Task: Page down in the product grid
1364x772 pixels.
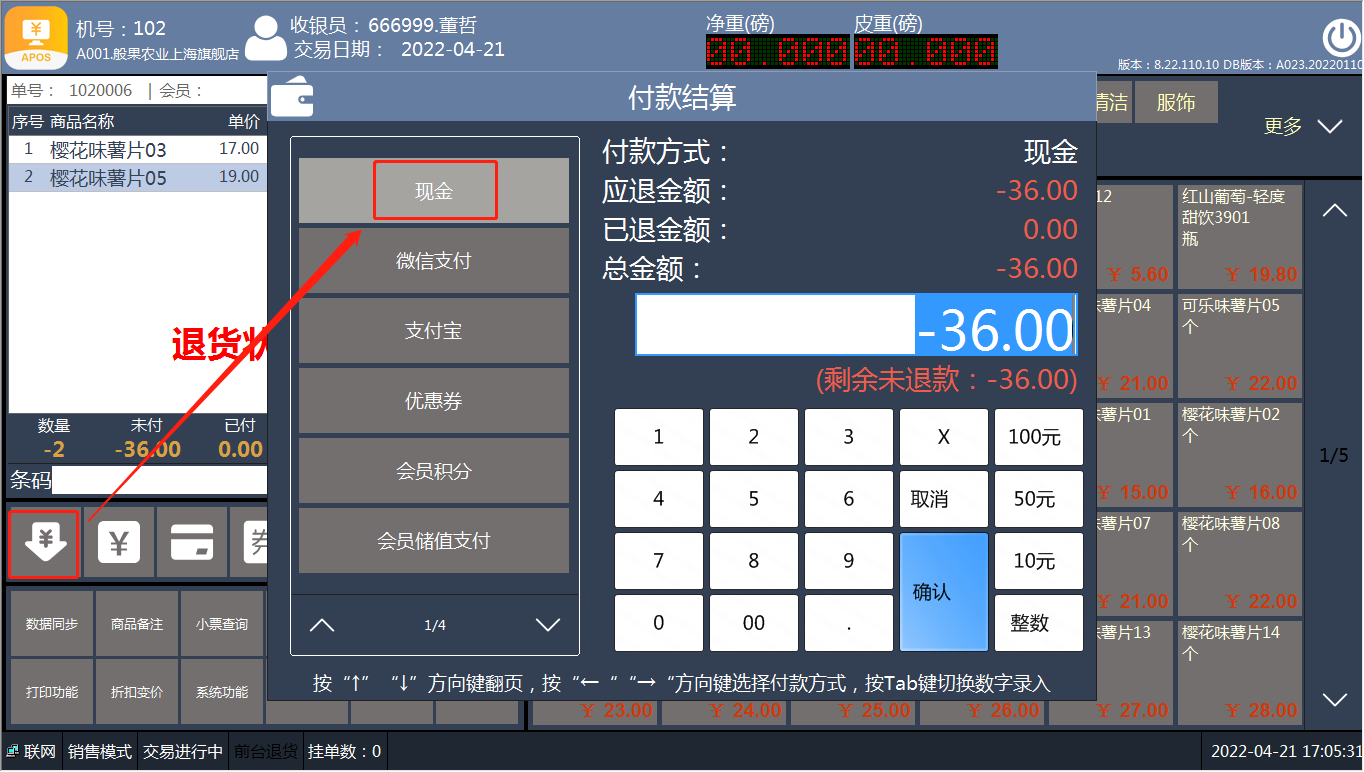Action: [x=1334, y=699]
